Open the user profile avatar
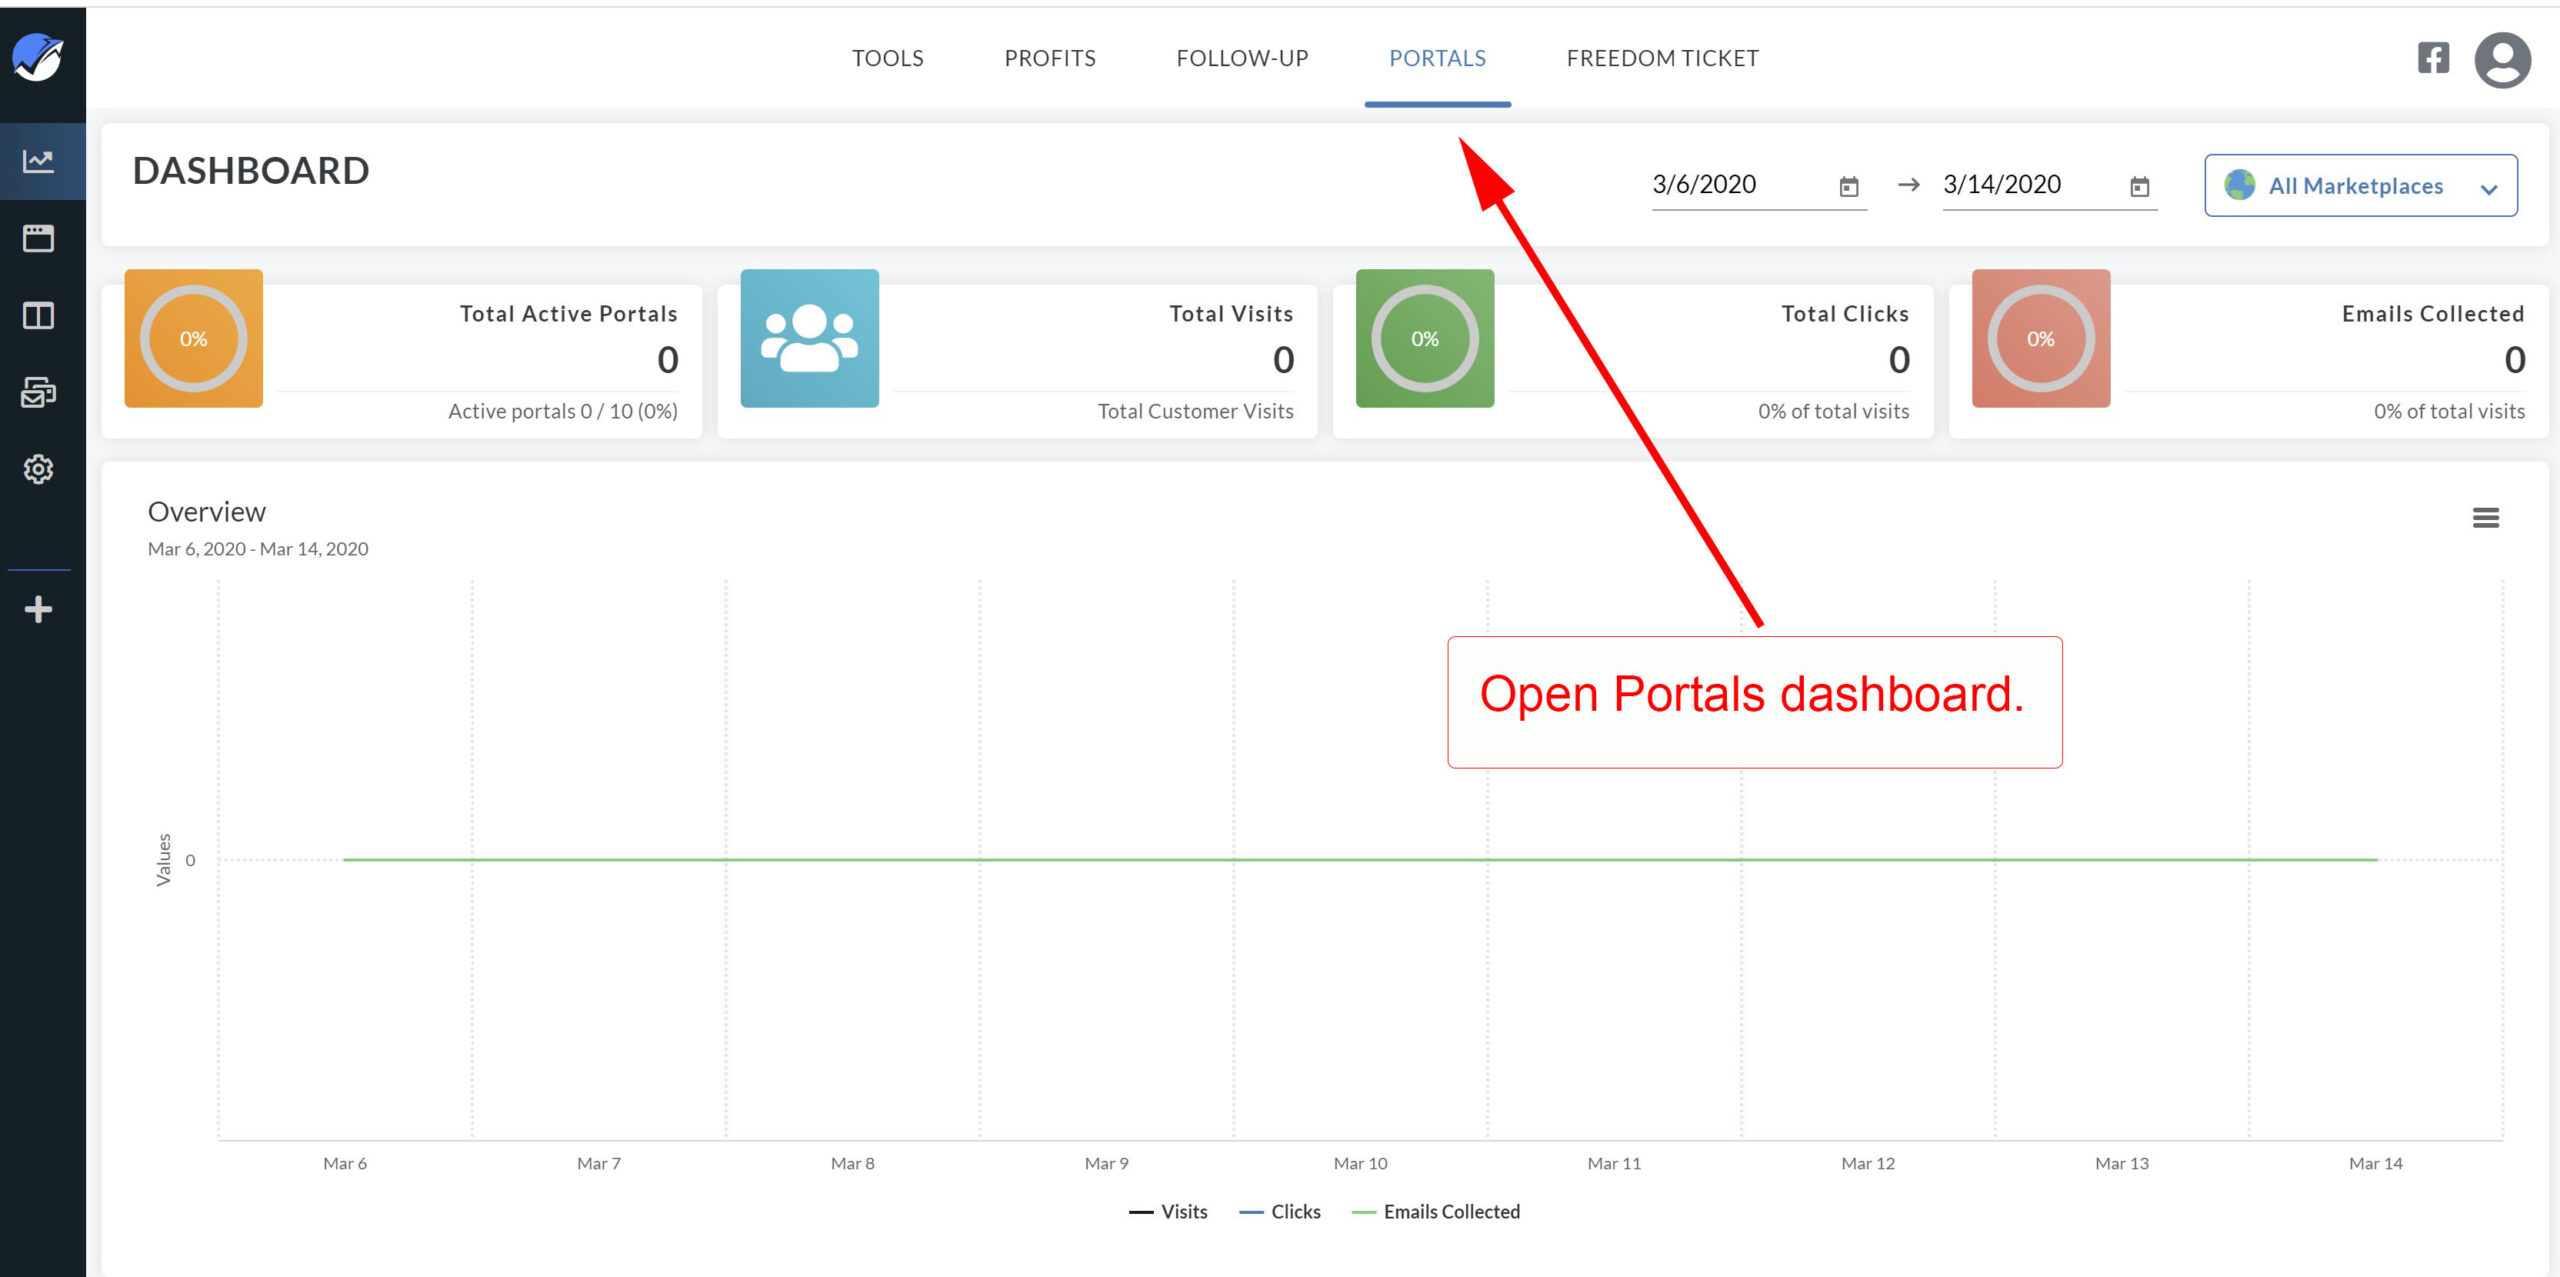Image resolution: width=2560 pixels, height=1277 pixels. click(x=2503, y=60)
